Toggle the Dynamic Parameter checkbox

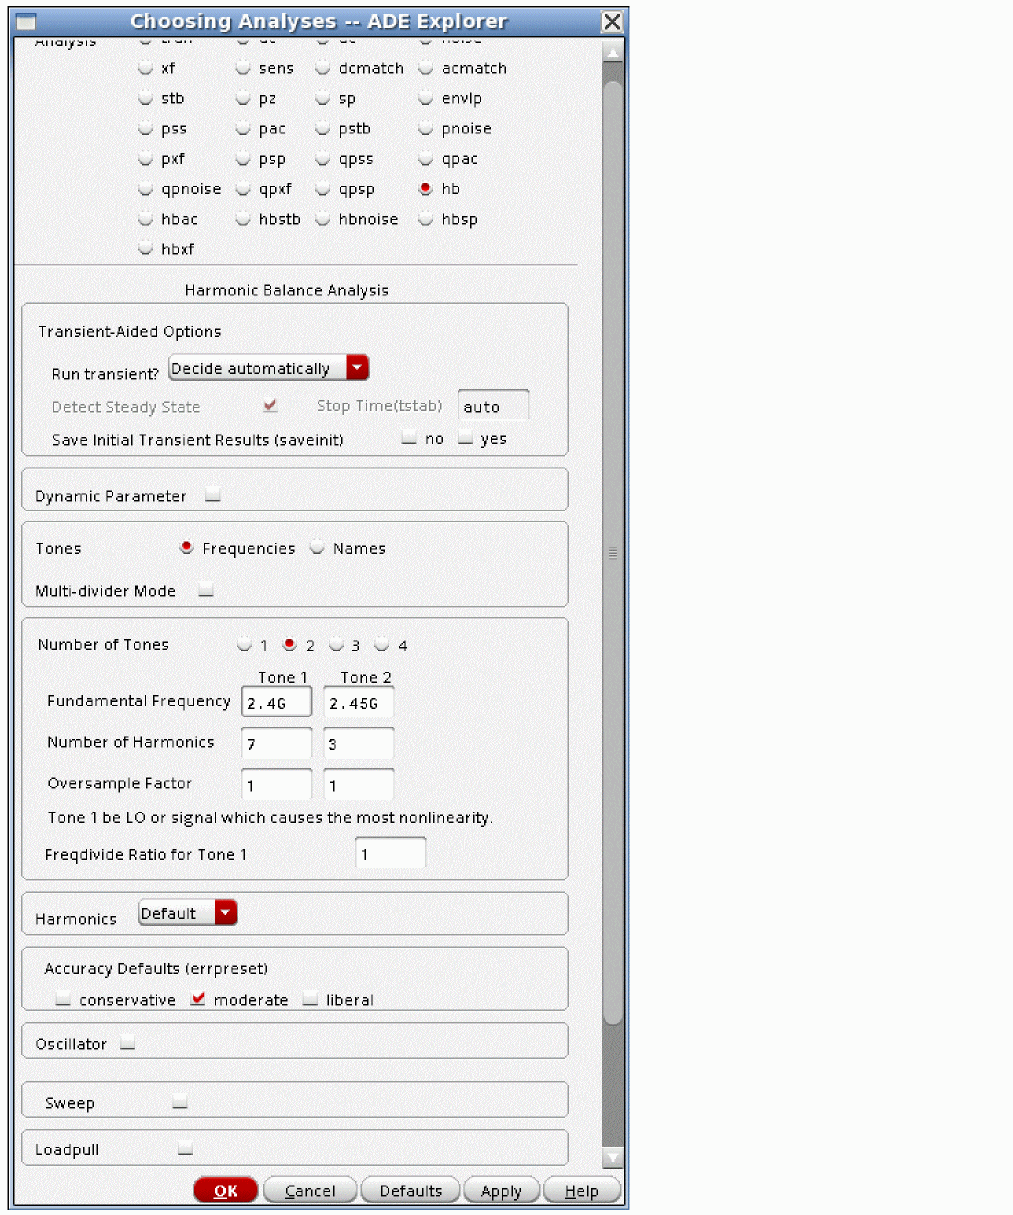coord(213,495)
